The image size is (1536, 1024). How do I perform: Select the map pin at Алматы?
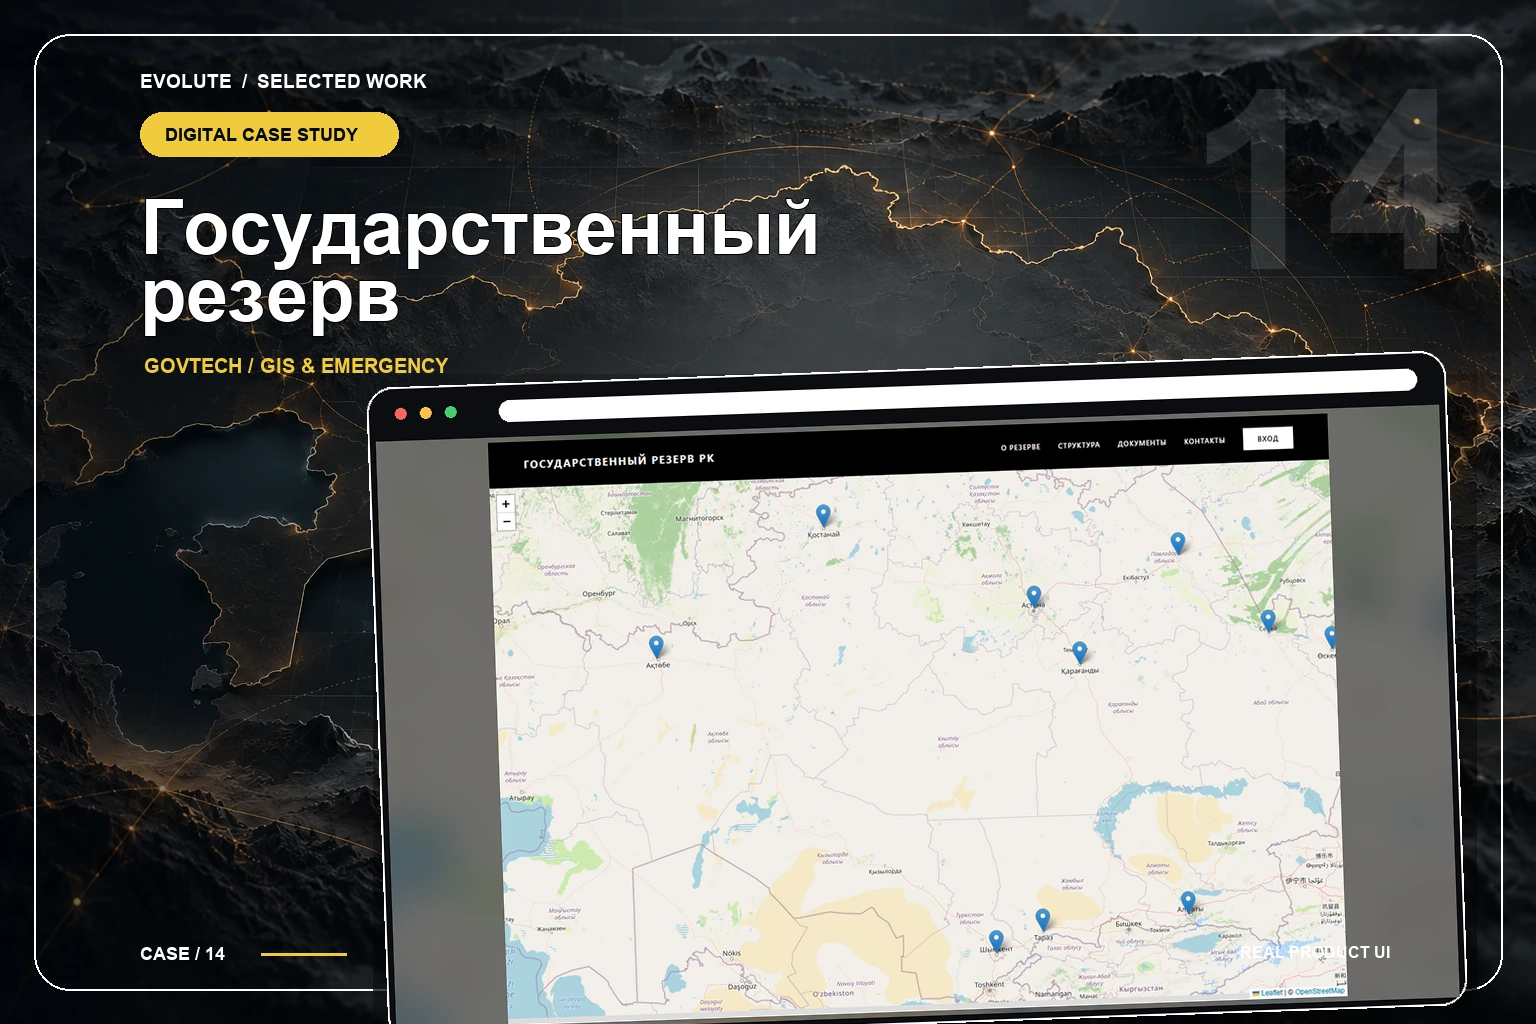(x=1187, y=902)
